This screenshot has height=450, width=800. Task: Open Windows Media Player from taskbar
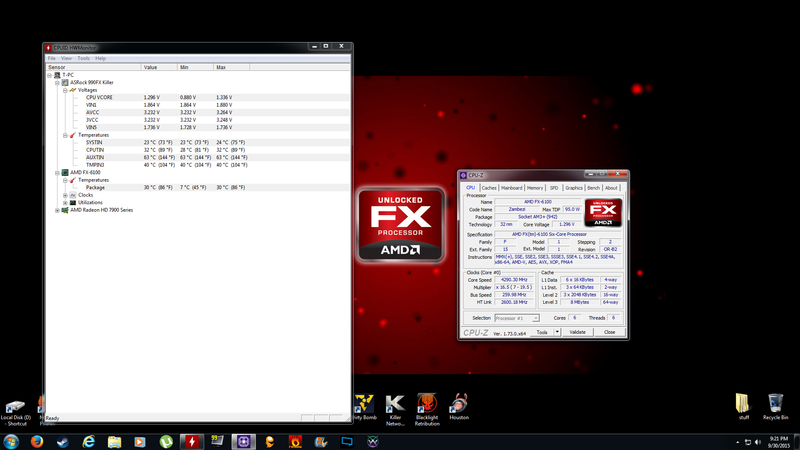coord(140,441)
